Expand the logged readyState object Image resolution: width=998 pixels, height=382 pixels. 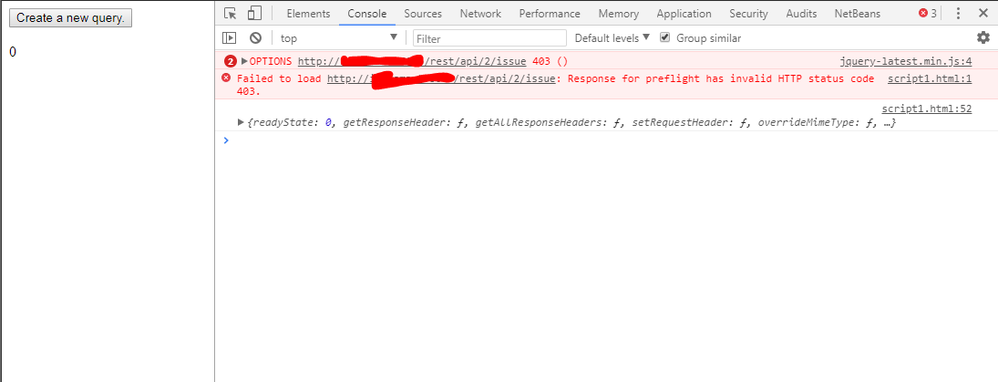[x=240, y=122]
